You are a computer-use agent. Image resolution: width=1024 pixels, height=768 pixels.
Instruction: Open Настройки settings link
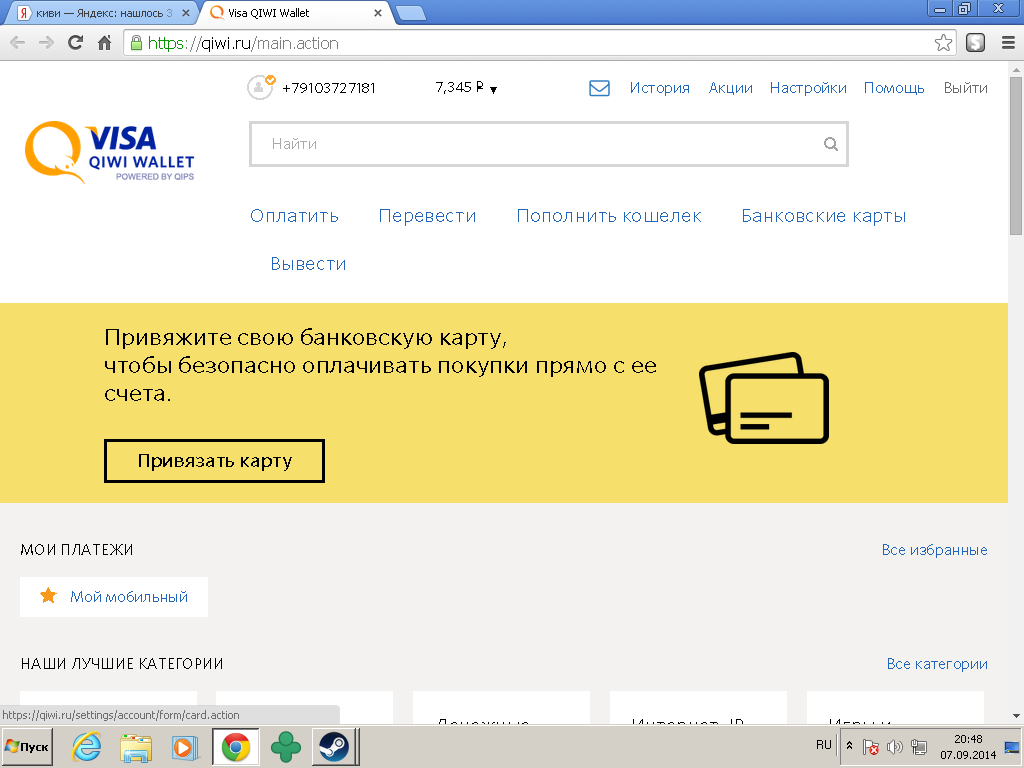tap(808, 88)
